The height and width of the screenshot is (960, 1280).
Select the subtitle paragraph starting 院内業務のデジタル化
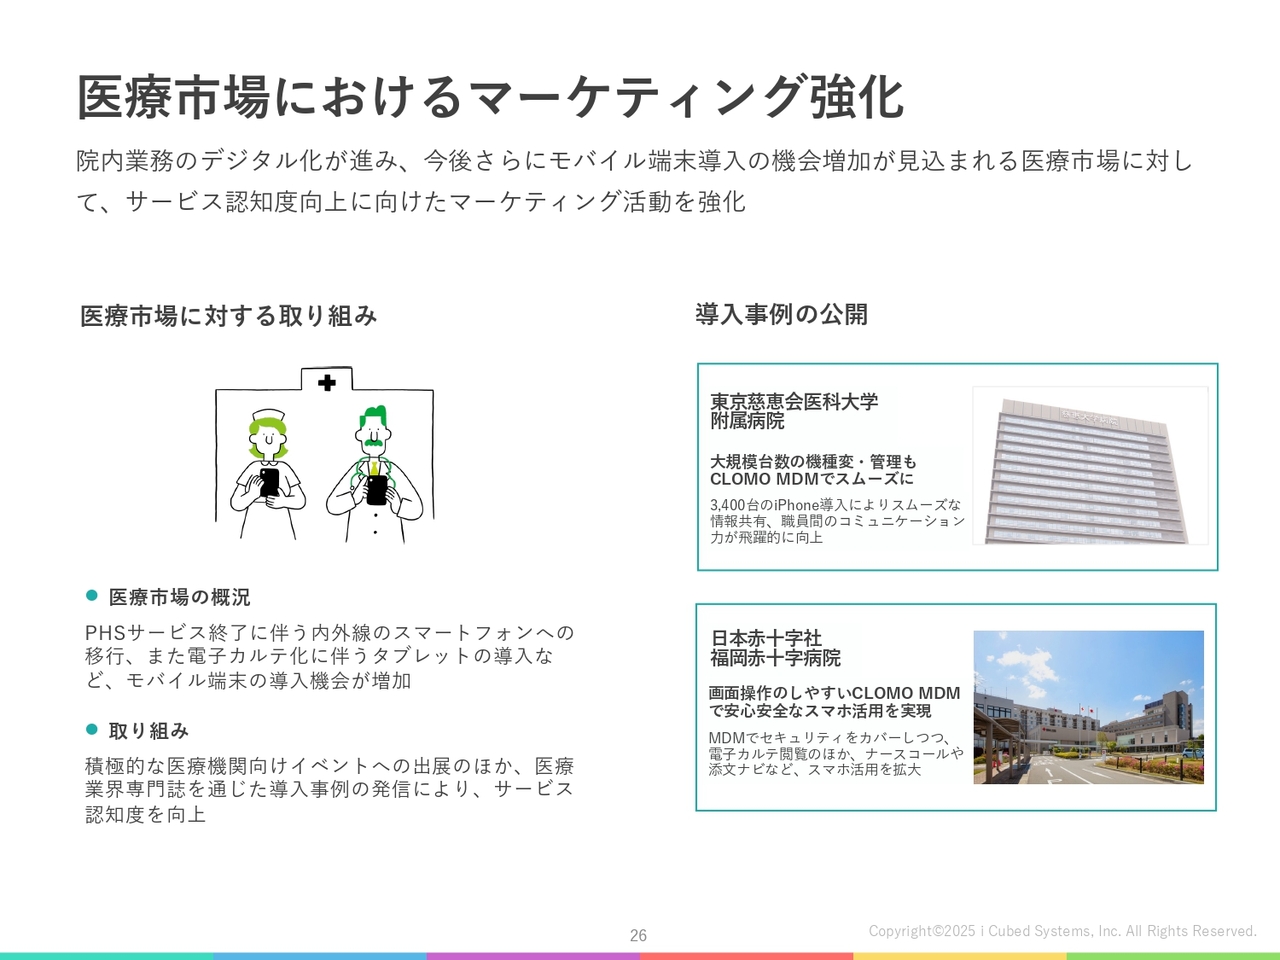click(635, 181)
